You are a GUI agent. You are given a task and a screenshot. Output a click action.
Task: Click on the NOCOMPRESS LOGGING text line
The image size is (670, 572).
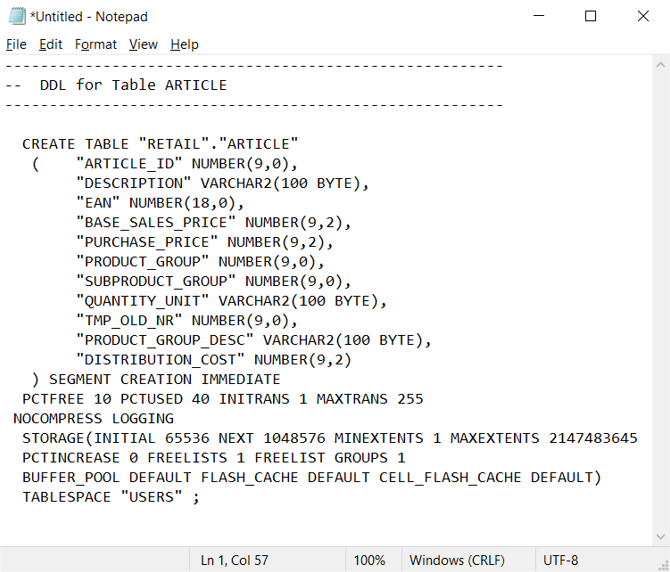coord(93,418)
